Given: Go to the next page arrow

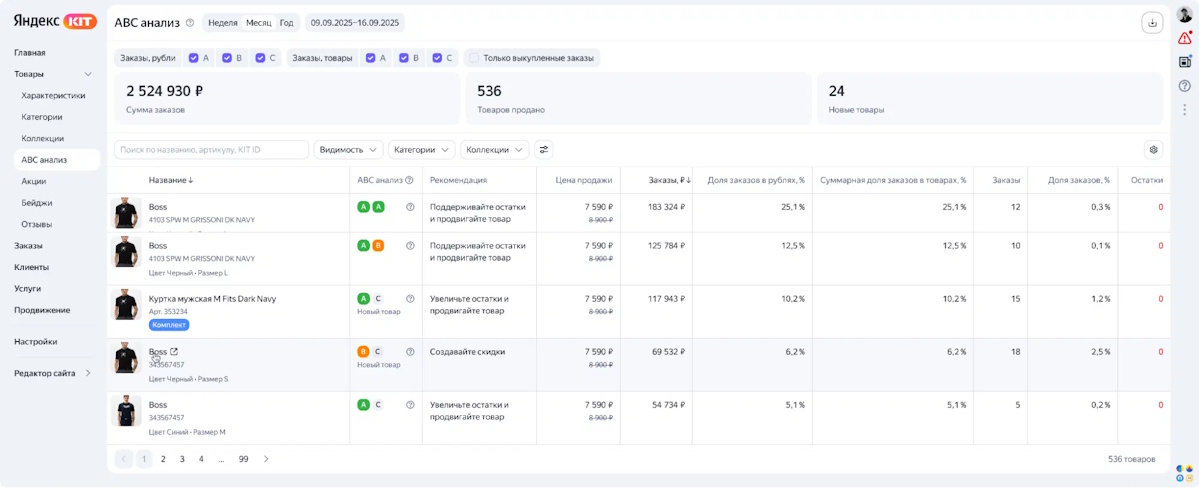Looking at the screenshot, I should coord(266,459).
